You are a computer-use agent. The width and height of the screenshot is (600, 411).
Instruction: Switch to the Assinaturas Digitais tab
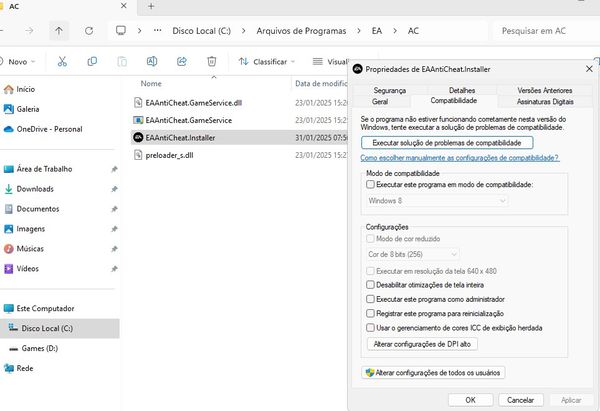click(x=545, y=101)
